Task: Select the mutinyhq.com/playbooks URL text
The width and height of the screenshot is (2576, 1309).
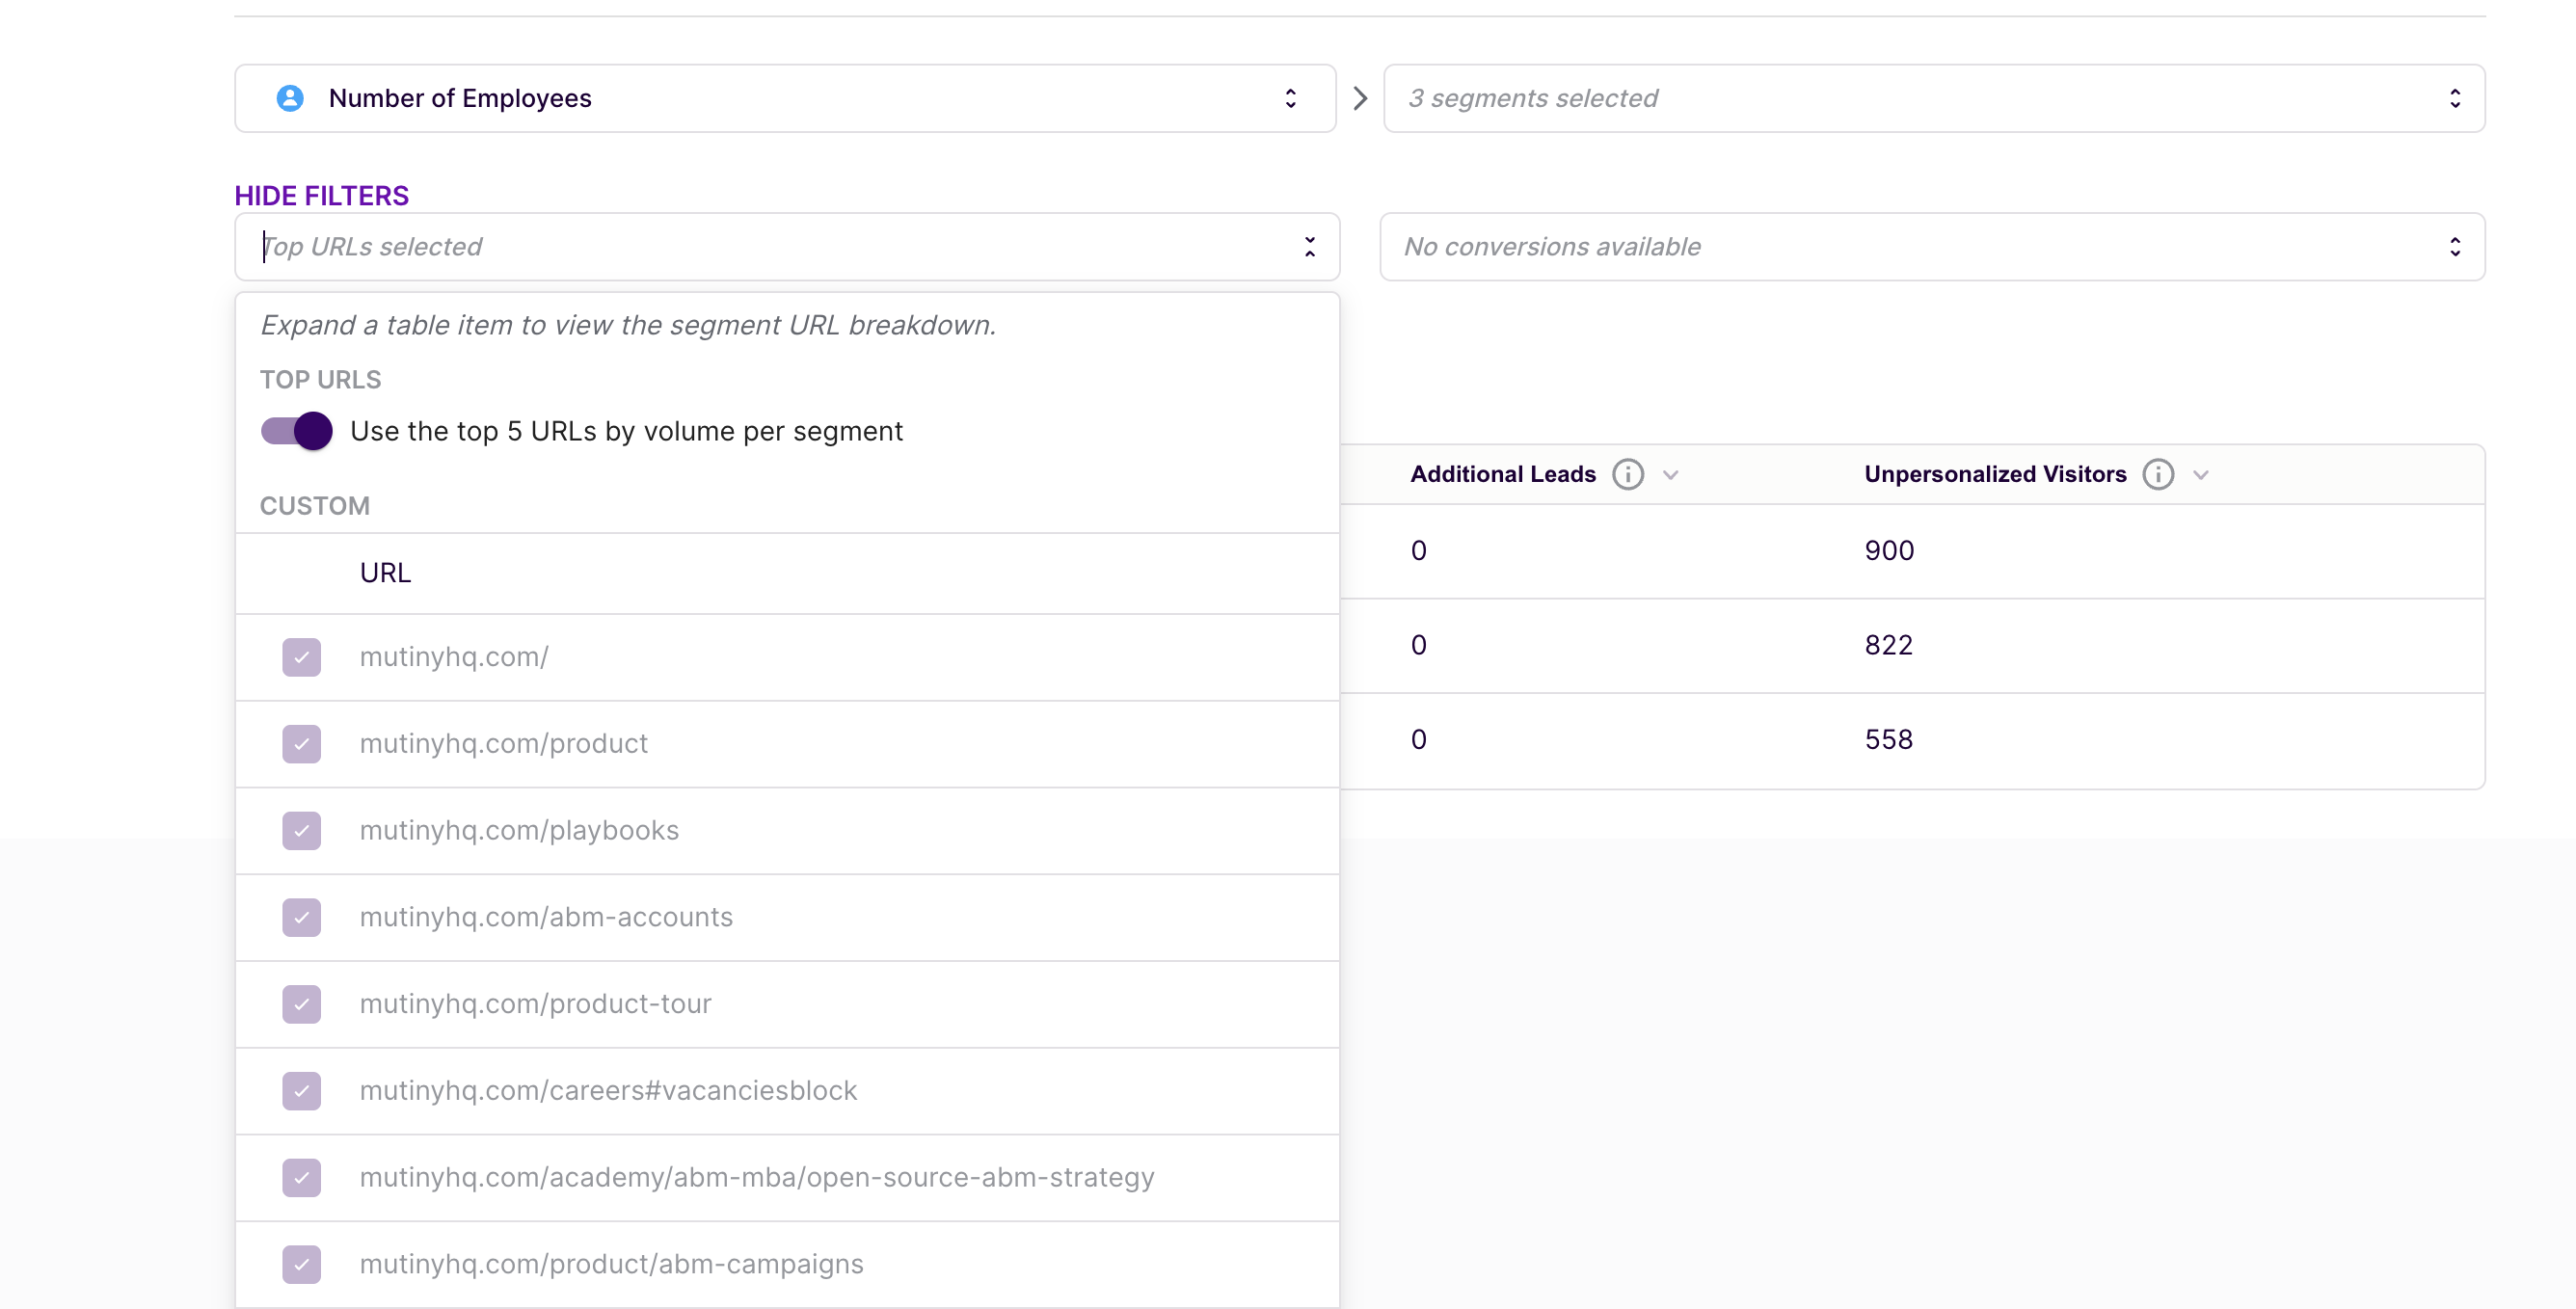Action: 519,830
